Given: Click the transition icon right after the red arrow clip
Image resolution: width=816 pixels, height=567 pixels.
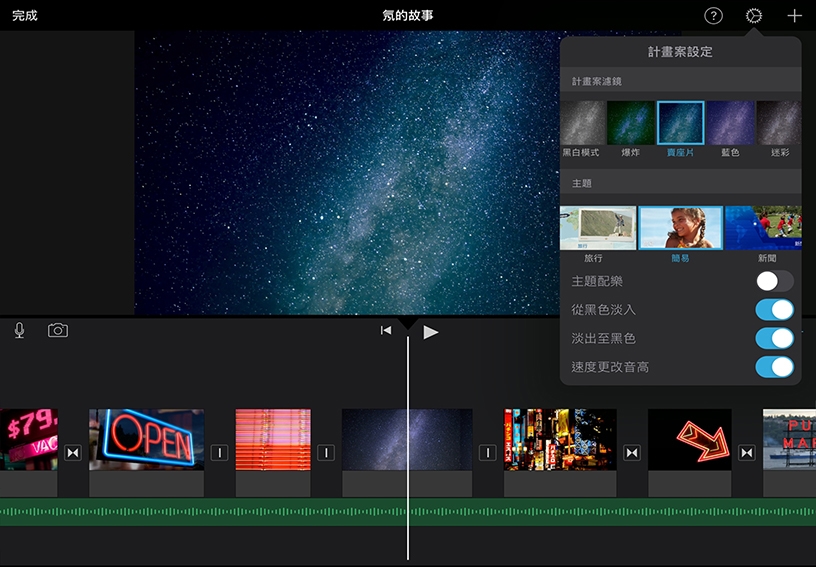Looking at the screenshot, I should point(747,453).
